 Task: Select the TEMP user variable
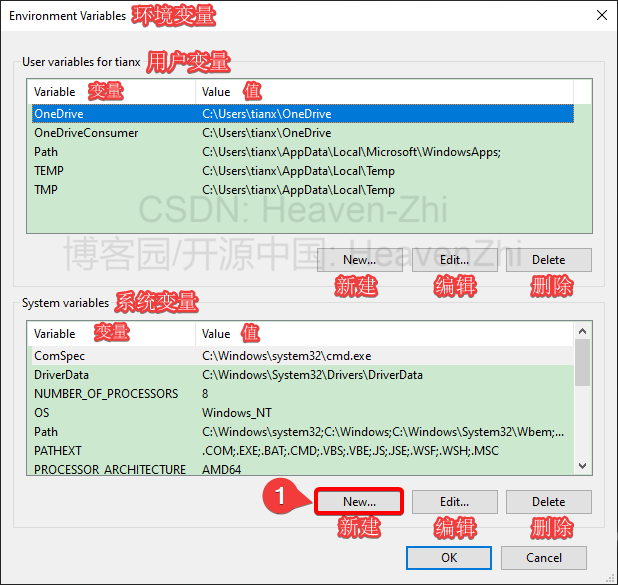(303, 171)
